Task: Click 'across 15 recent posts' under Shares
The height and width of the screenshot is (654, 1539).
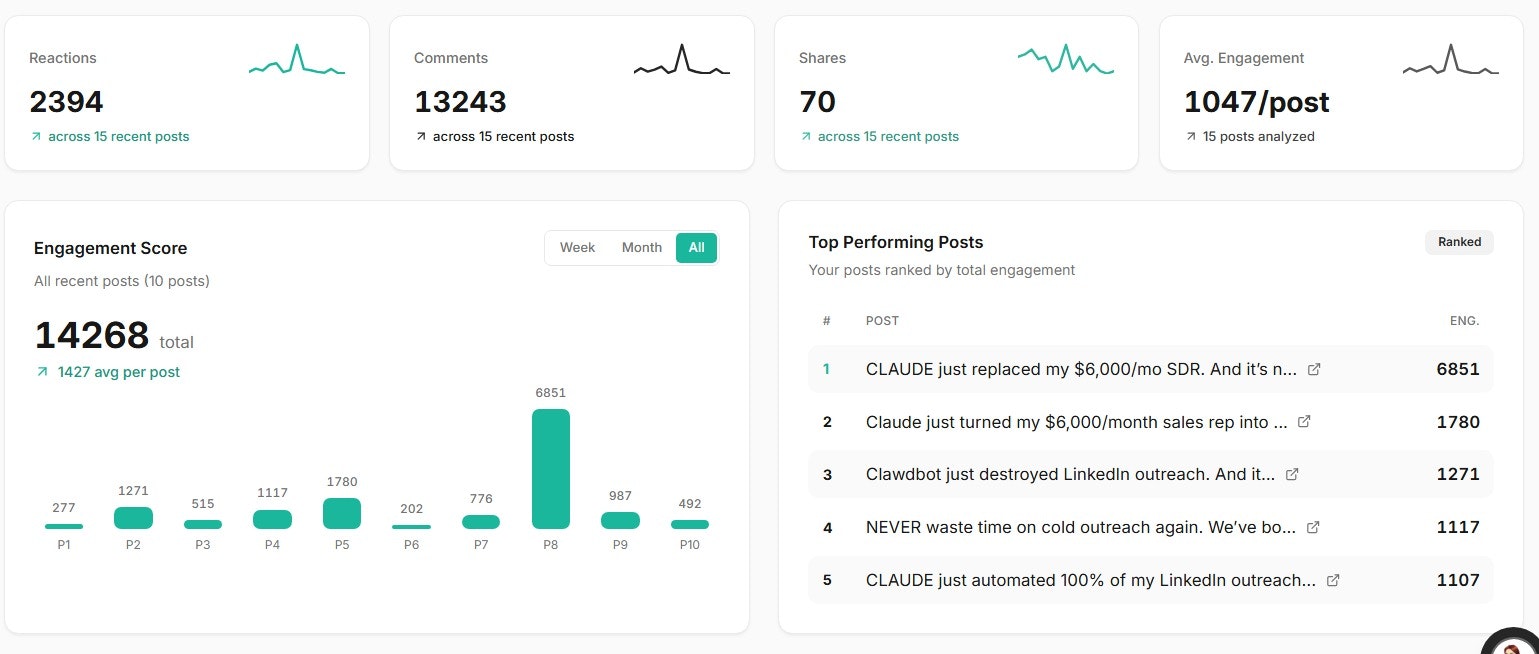Action: click(x=888, y=136)
